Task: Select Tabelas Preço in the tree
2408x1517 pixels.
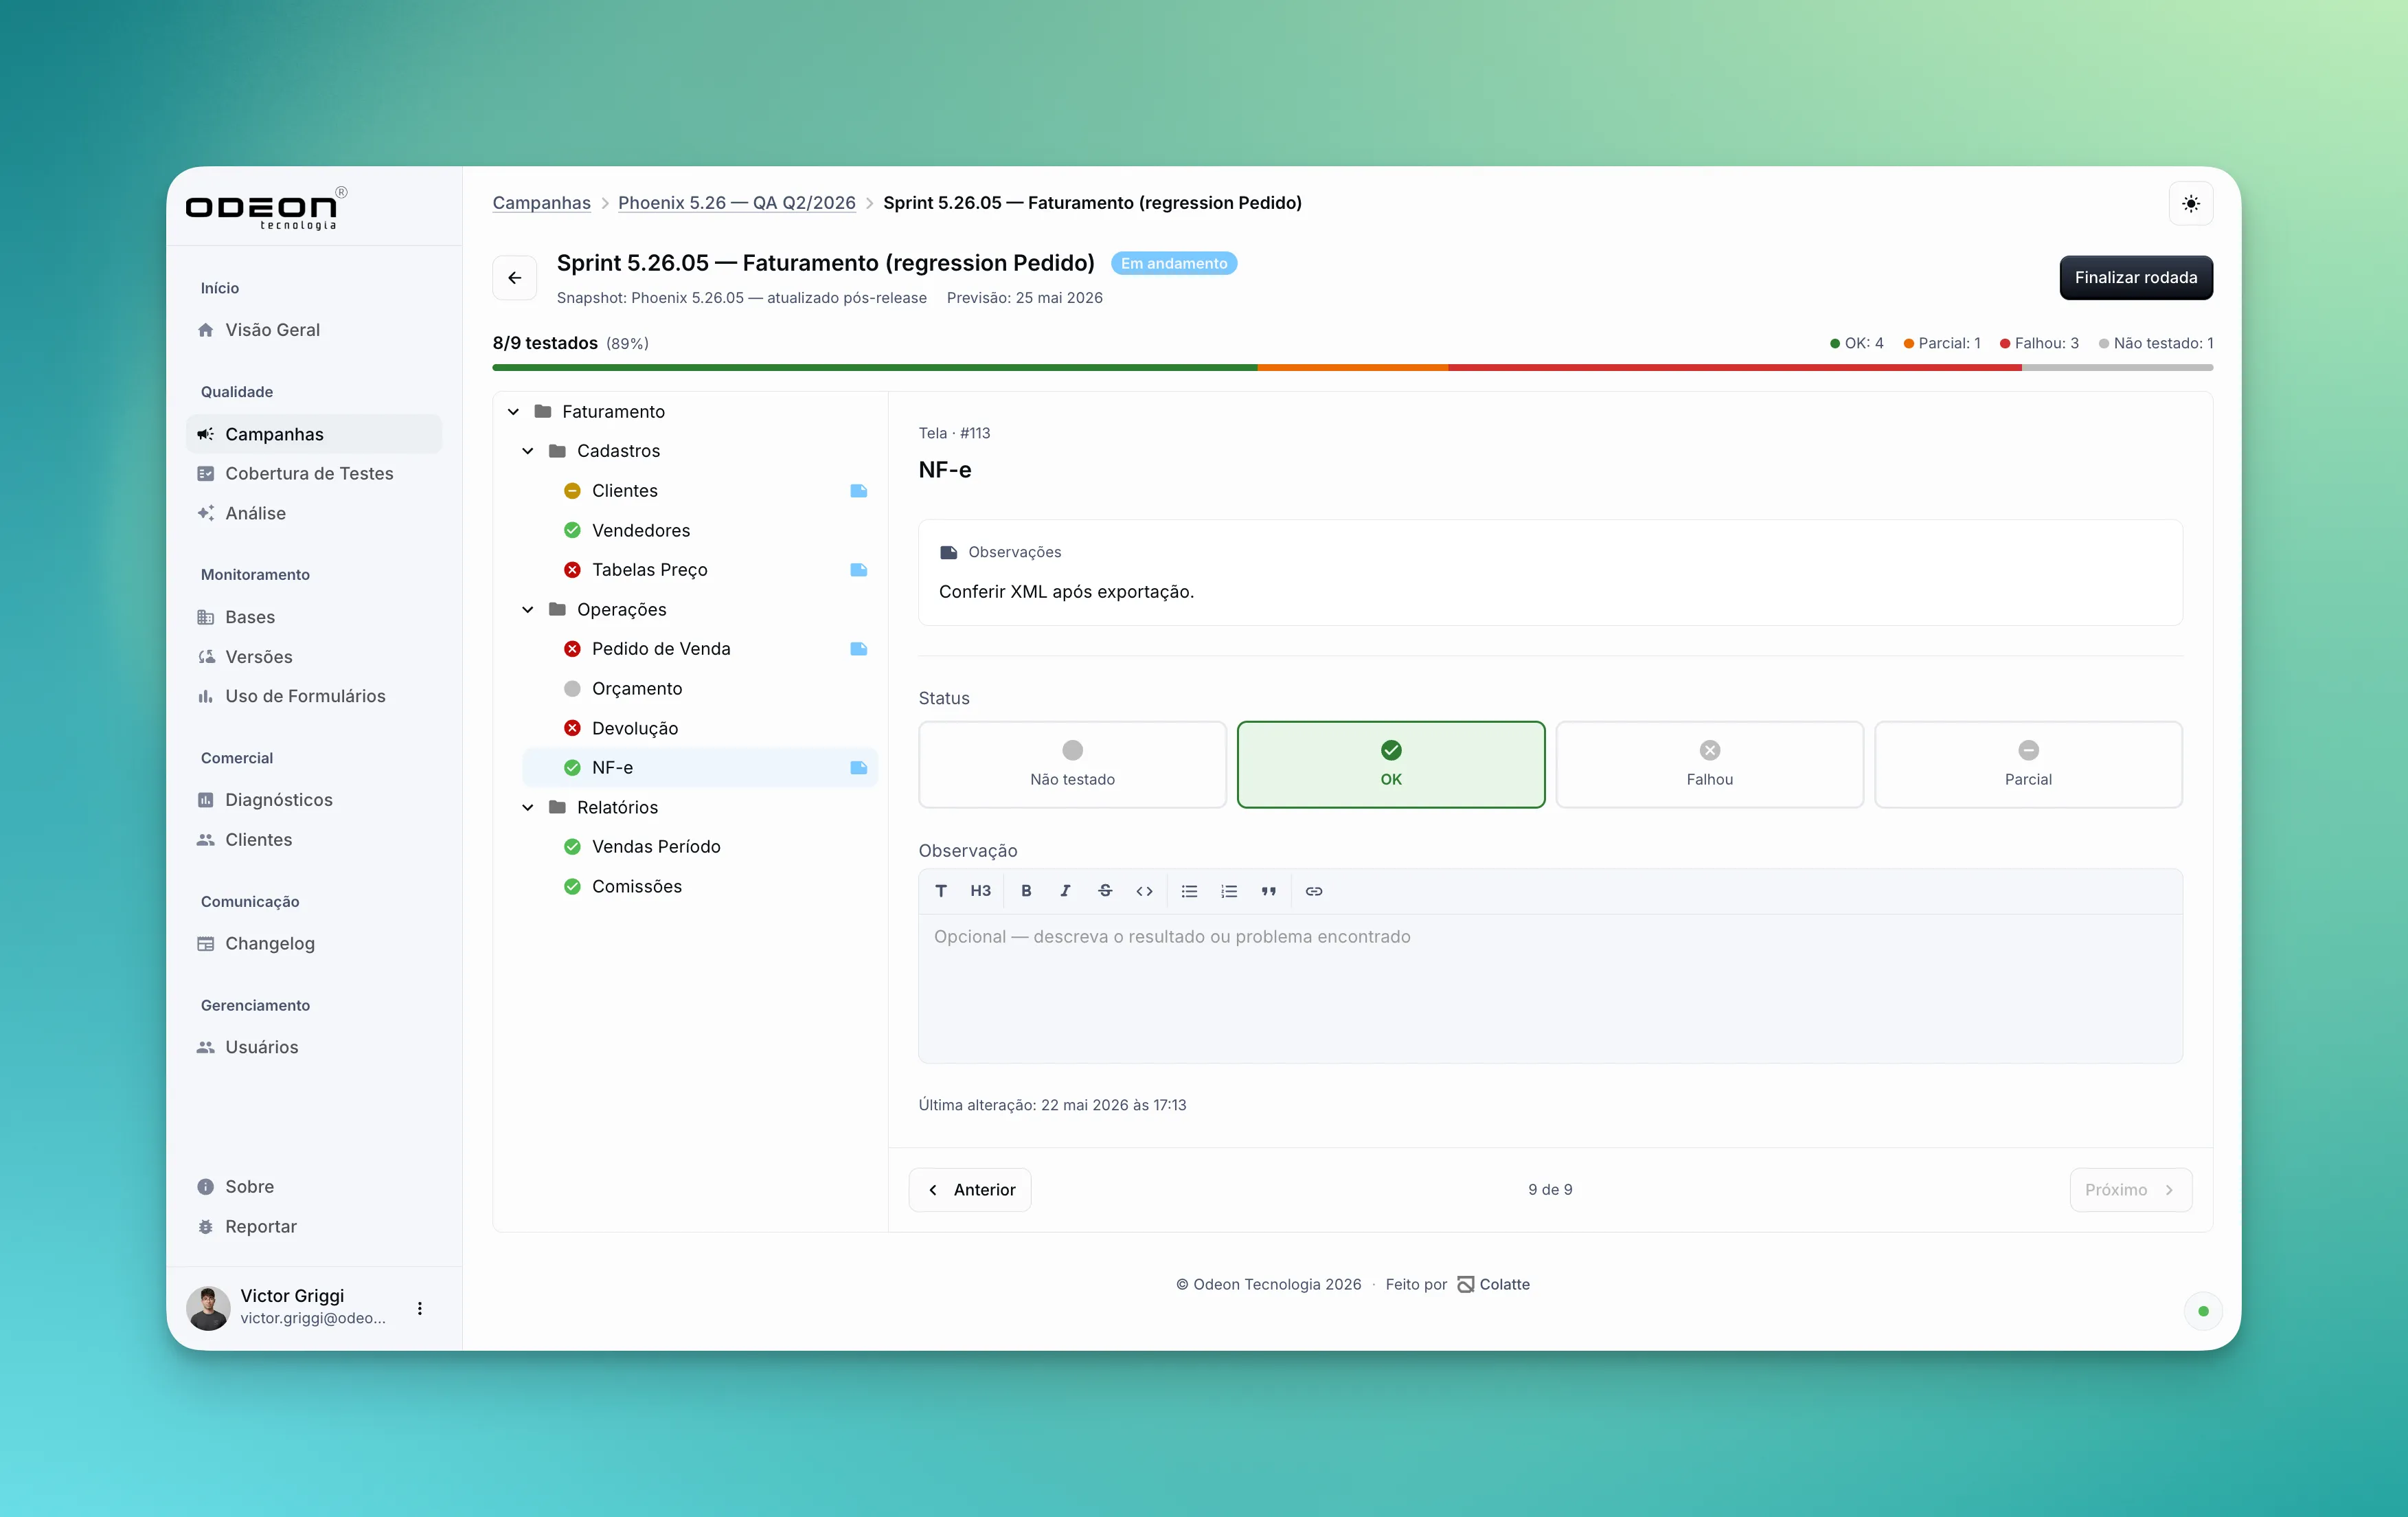Action: point(700,570)
